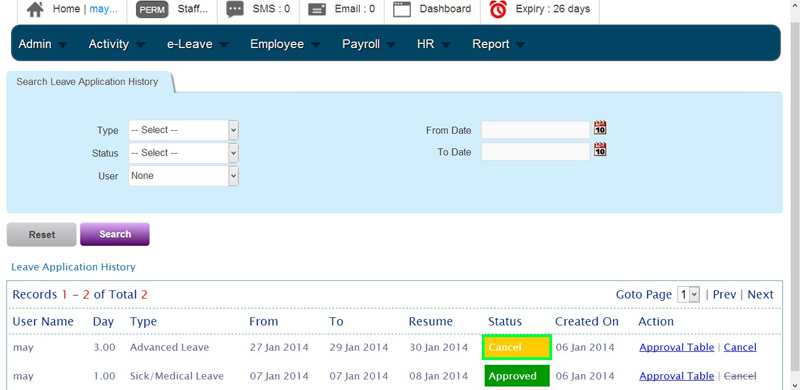This screenshot has height=390, width=800.
Task: Click the Dashboard label
Action: pyautogui.click(x=445, y=9)
